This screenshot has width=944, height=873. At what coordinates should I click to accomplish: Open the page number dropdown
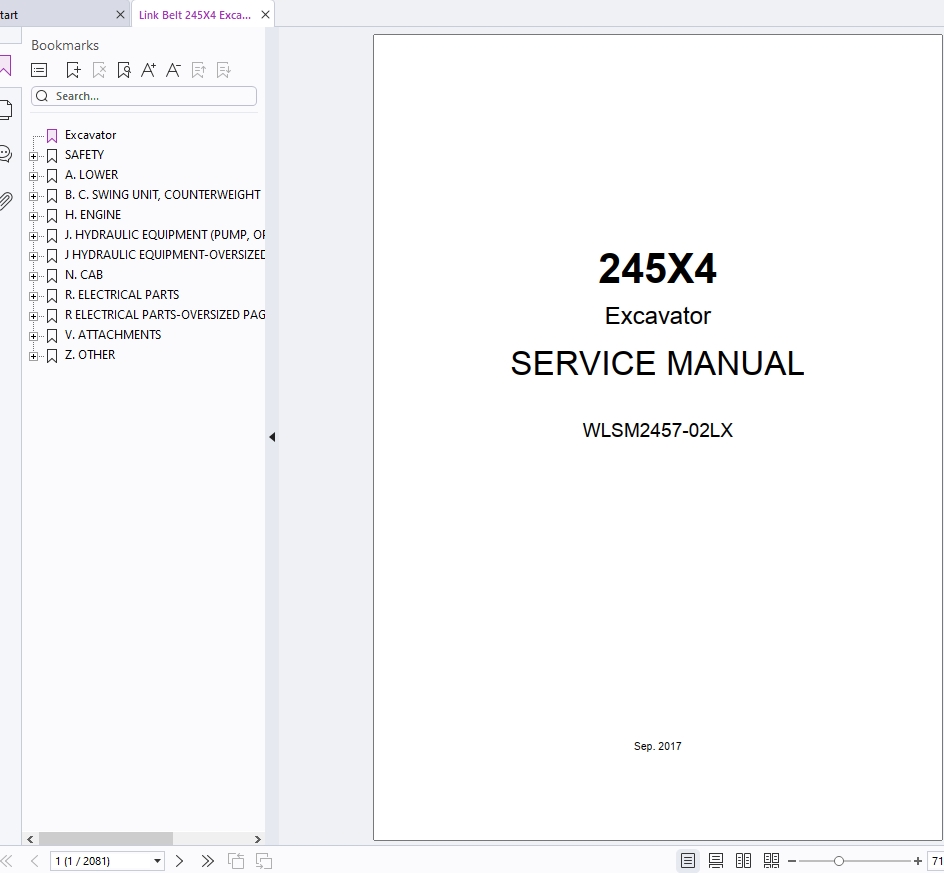point(157,861)
